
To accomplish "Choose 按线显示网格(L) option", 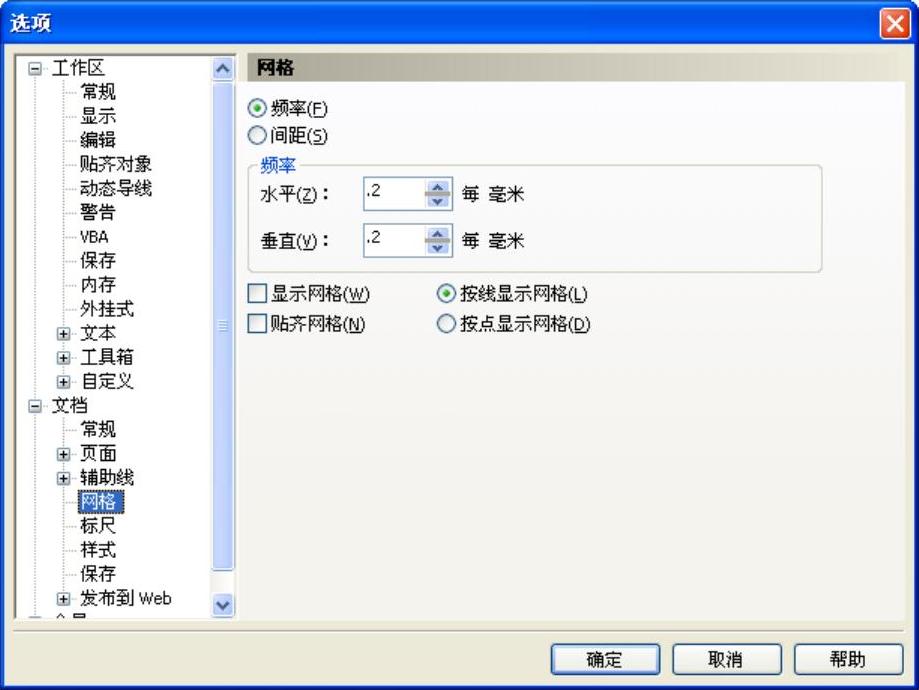I will pyautogui.click(x=446, y=293).
